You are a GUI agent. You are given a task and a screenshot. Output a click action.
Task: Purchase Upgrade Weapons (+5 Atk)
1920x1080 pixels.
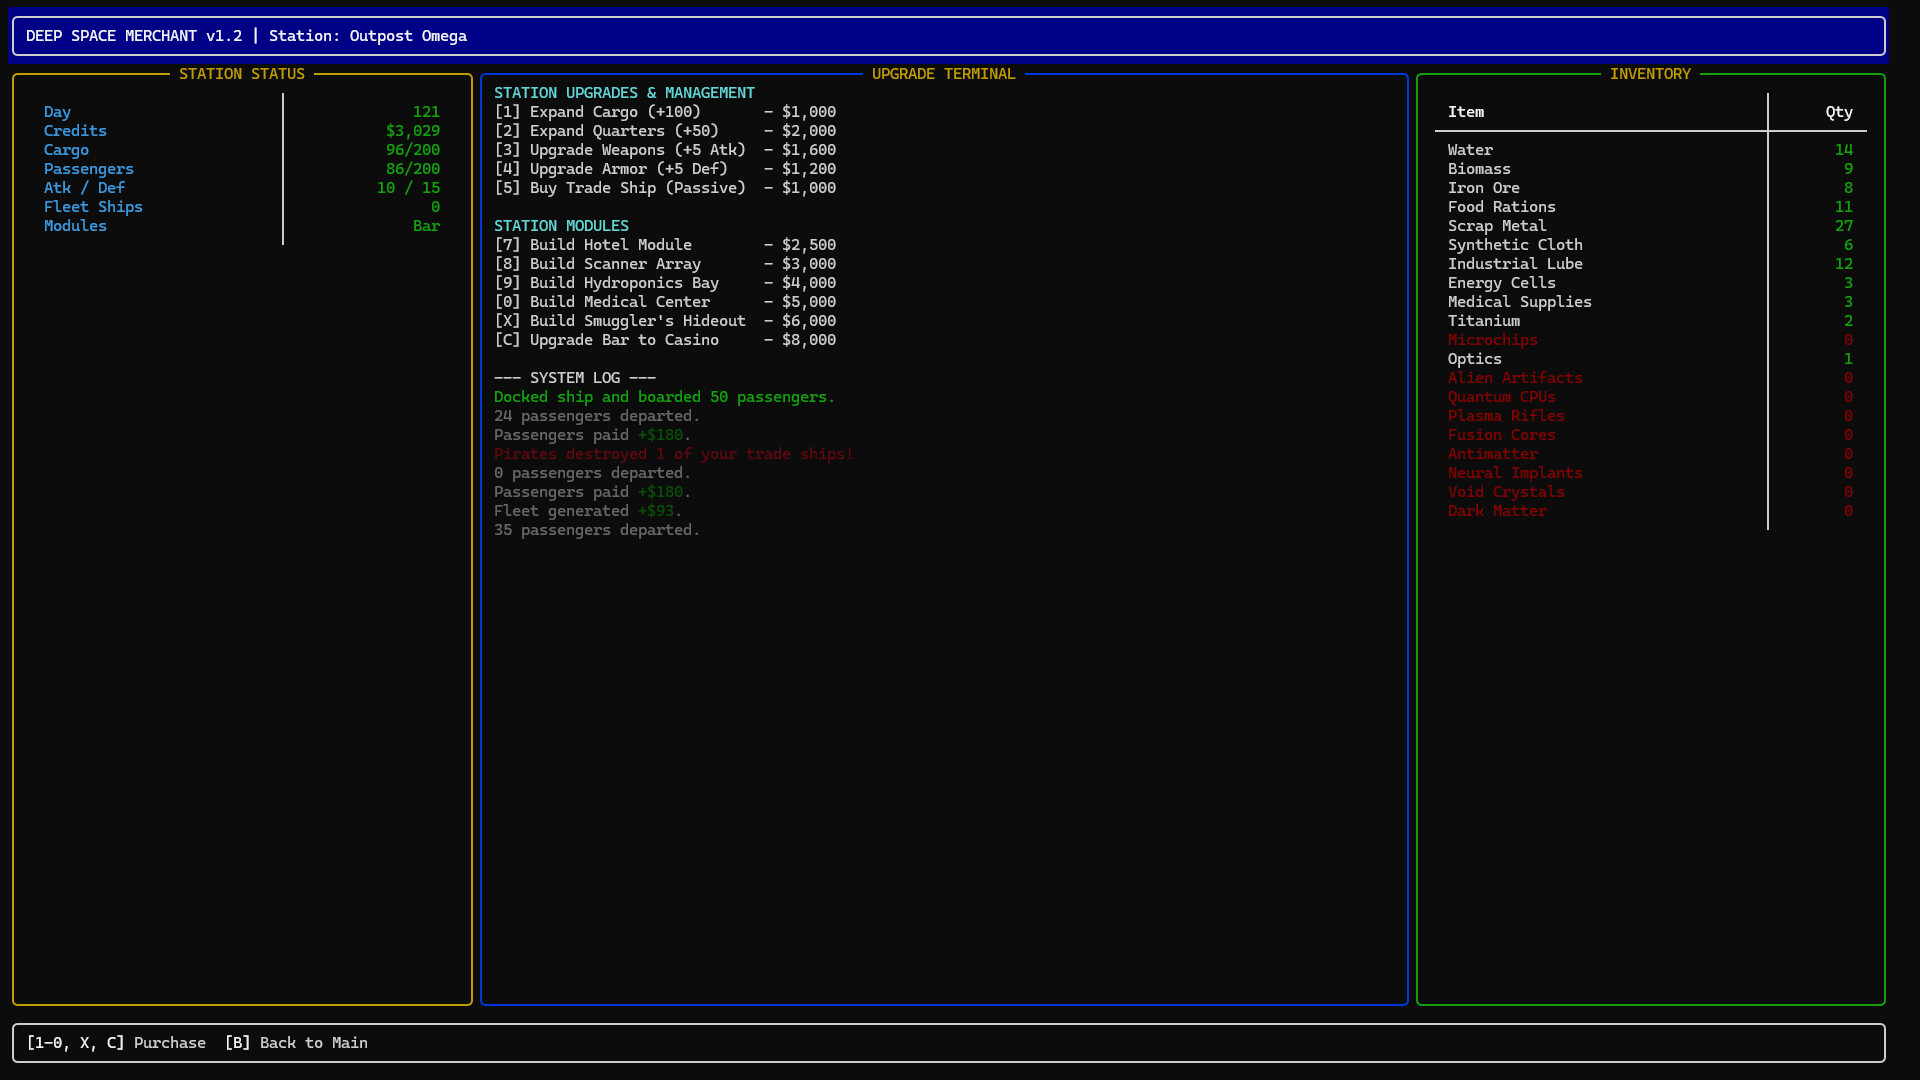665,150
